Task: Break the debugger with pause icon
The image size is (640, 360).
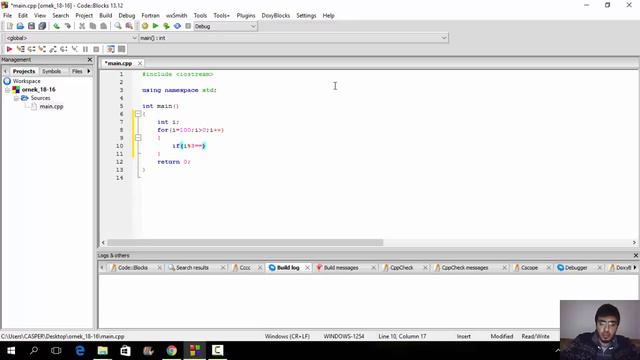Action: [x=85, y=49]
